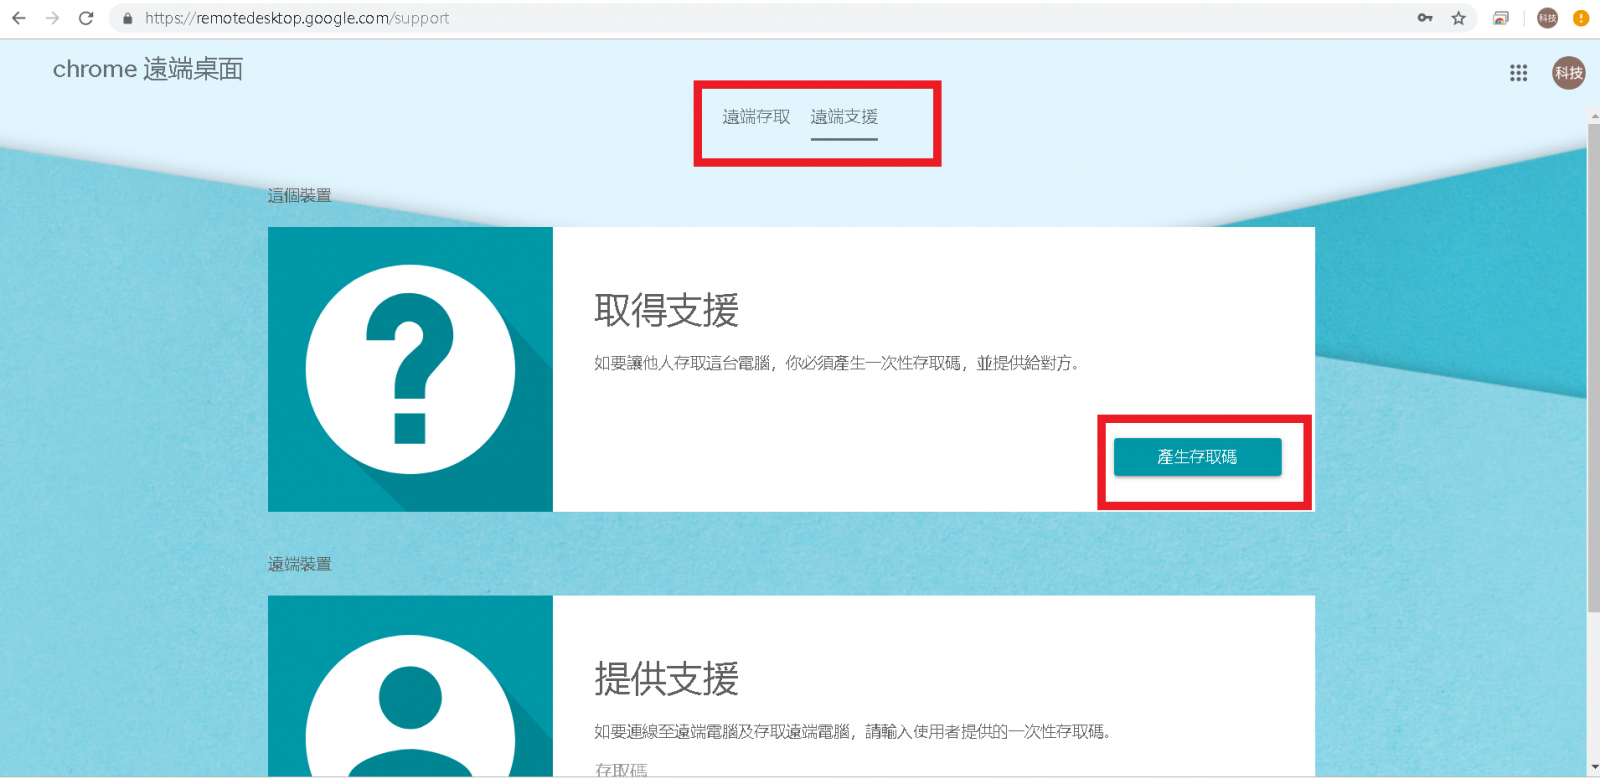Open the Google apps grid icon
The width and height of the screenshot is (1600, 779).
pyautogui.click(x=1518, y=73)
